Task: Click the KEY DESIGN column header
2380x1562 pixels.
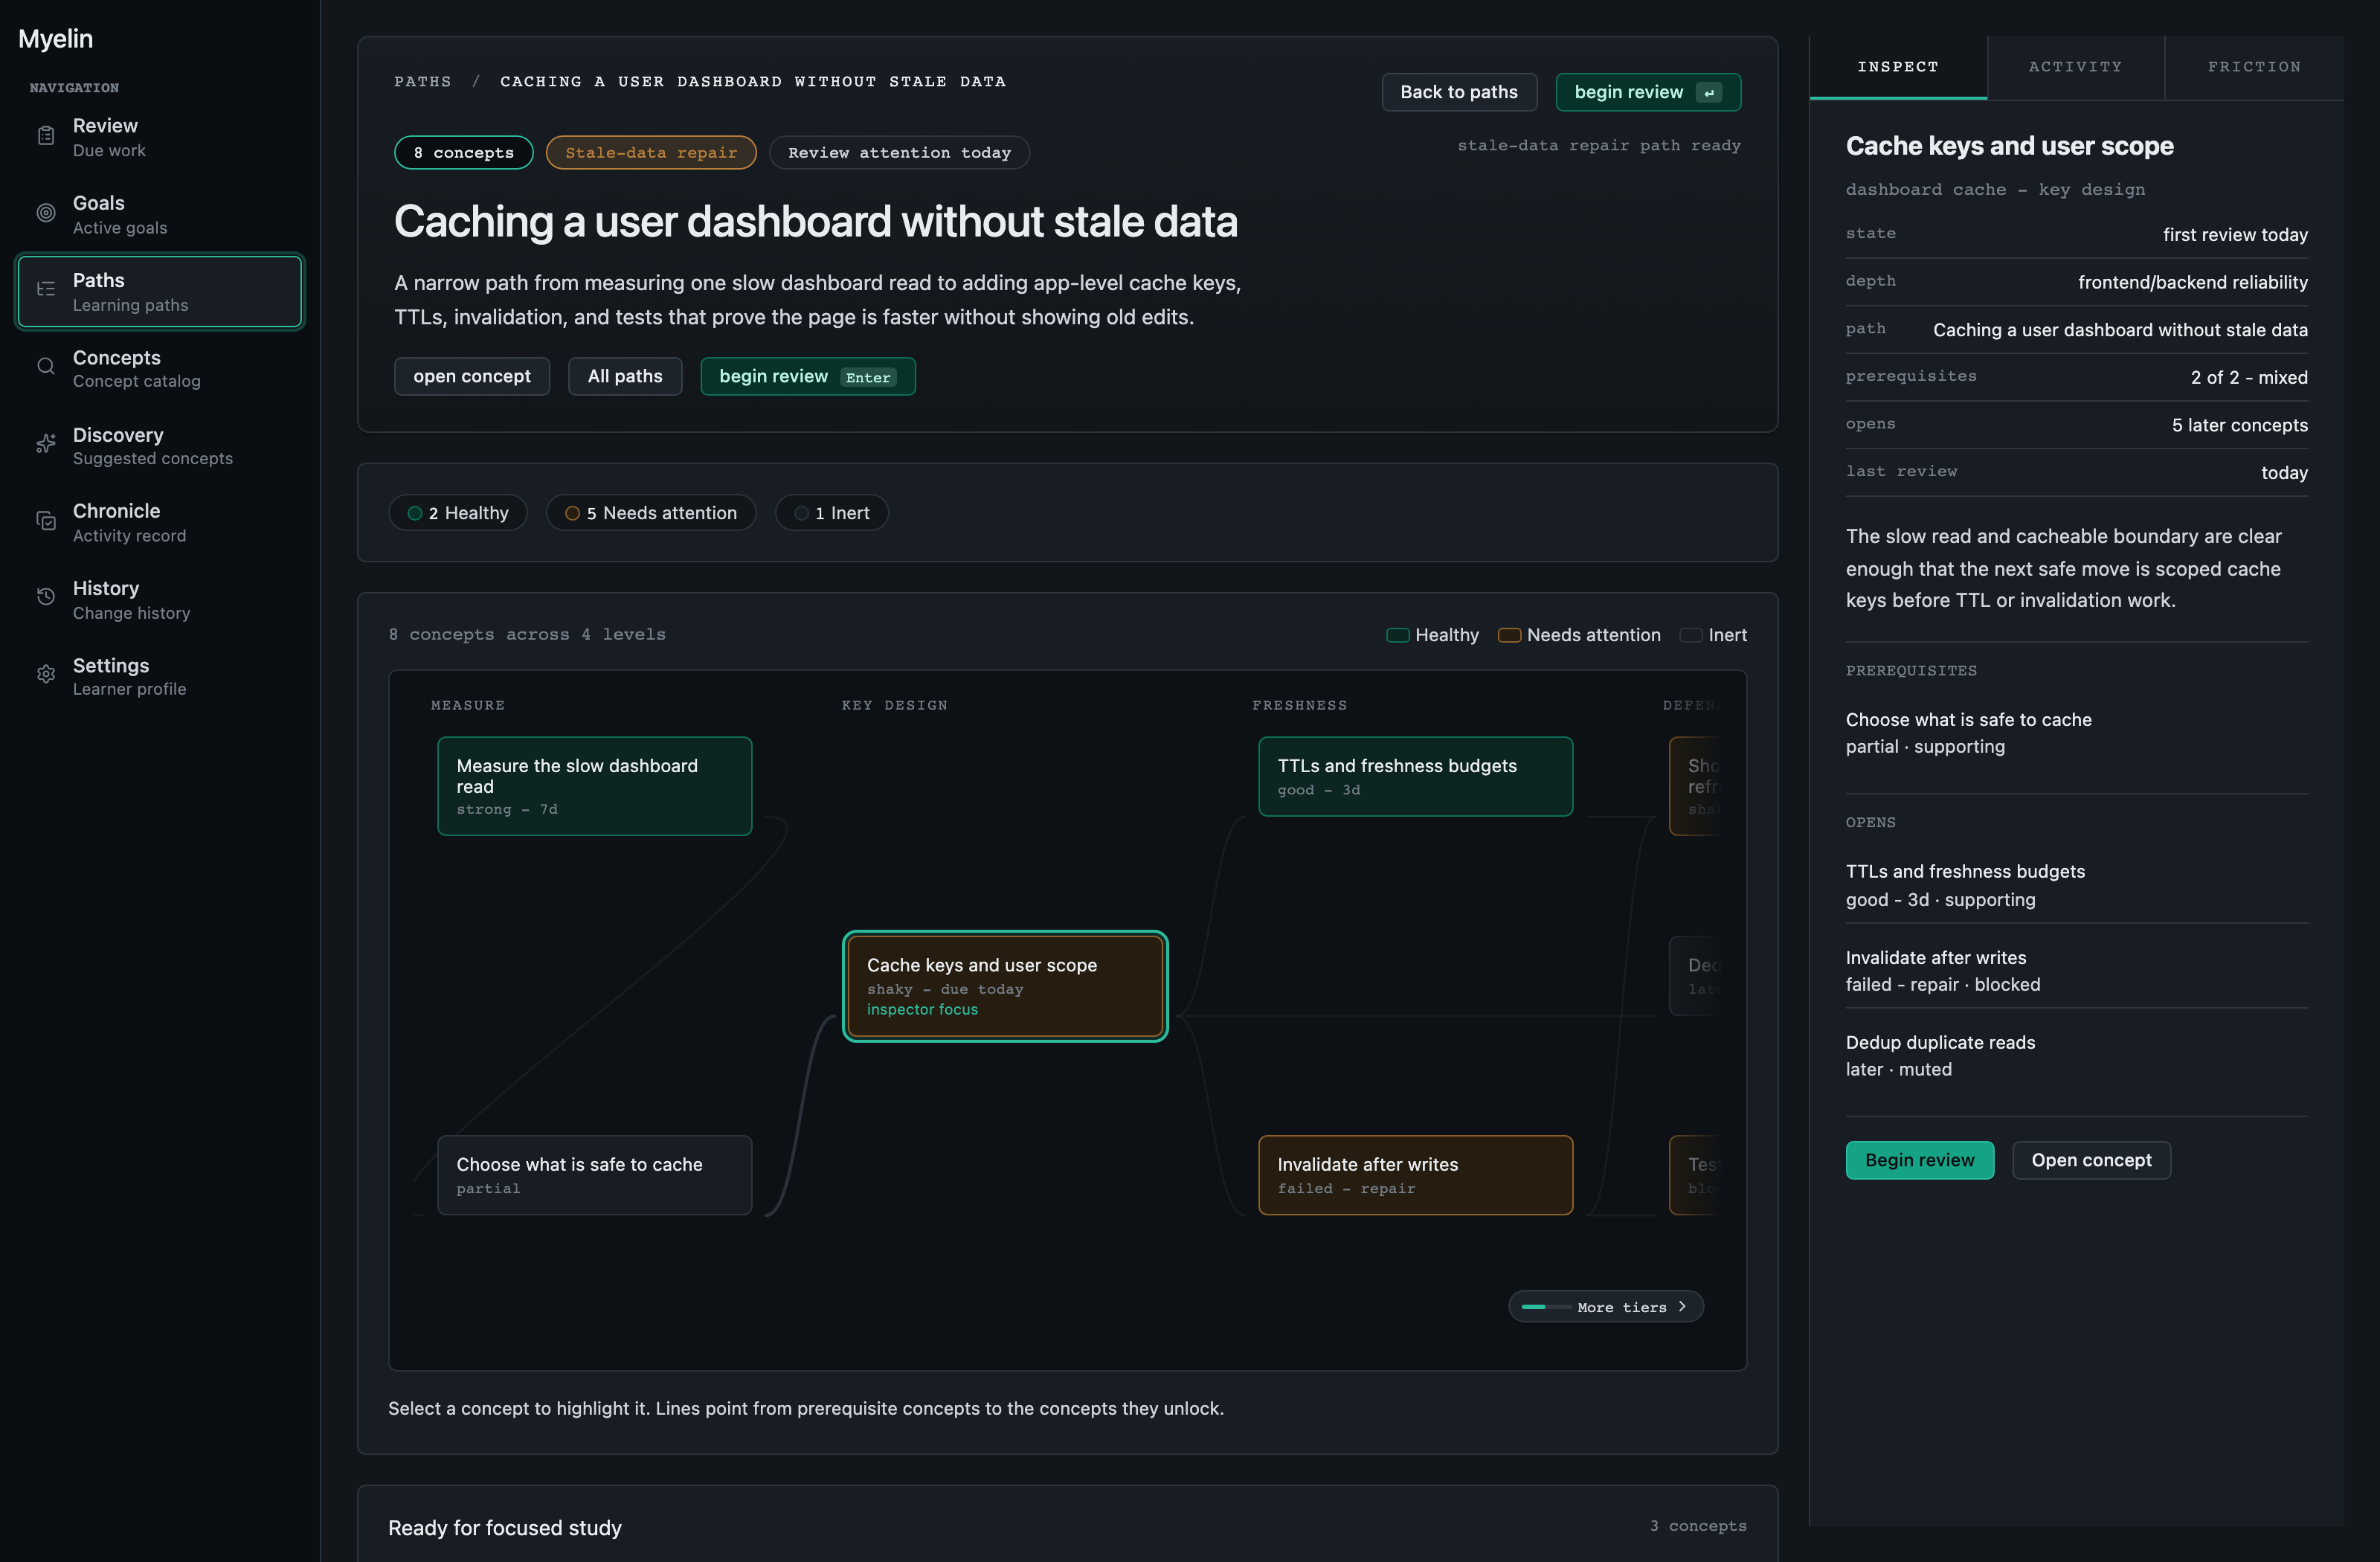Action: coord(894,705)
